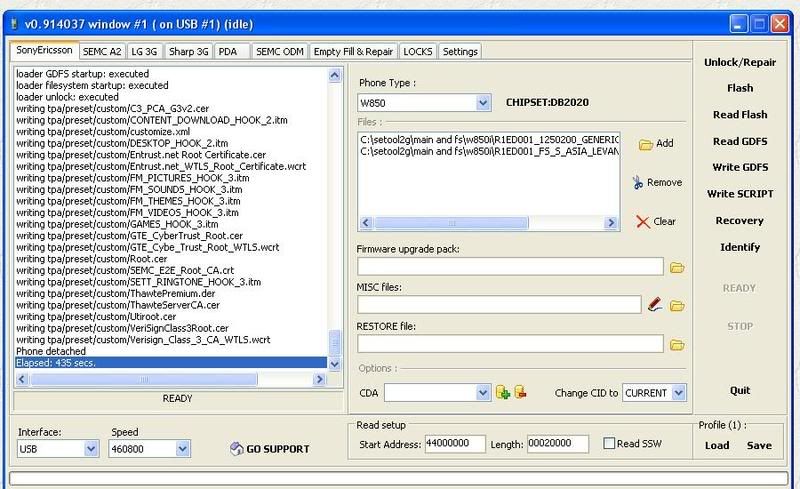Switch to the LG 3G tab

coord(144,52)
